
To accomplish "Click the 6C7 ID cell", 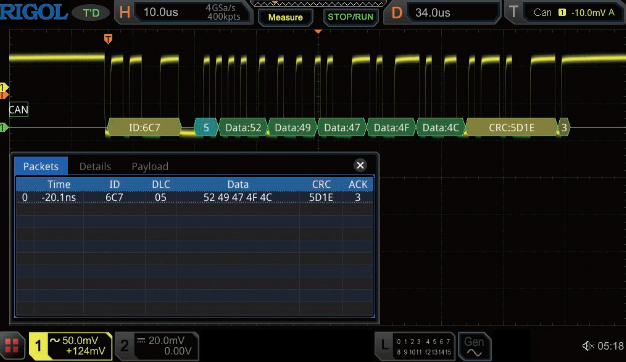I will 115,197.
